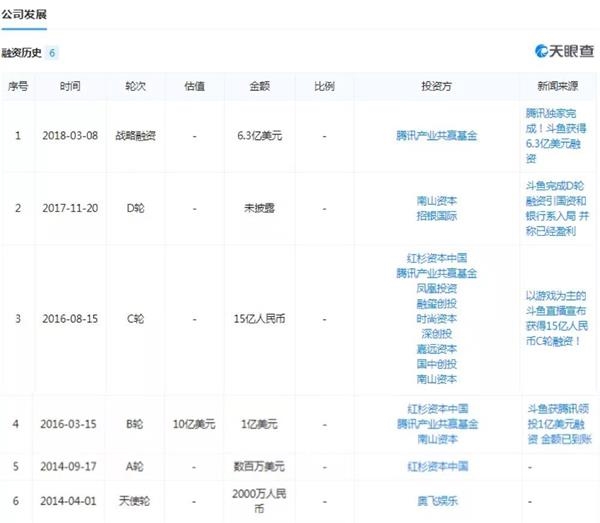
Task: Open 红杉资本中国 in the A轮 row
Action: [x=437, y=466]
